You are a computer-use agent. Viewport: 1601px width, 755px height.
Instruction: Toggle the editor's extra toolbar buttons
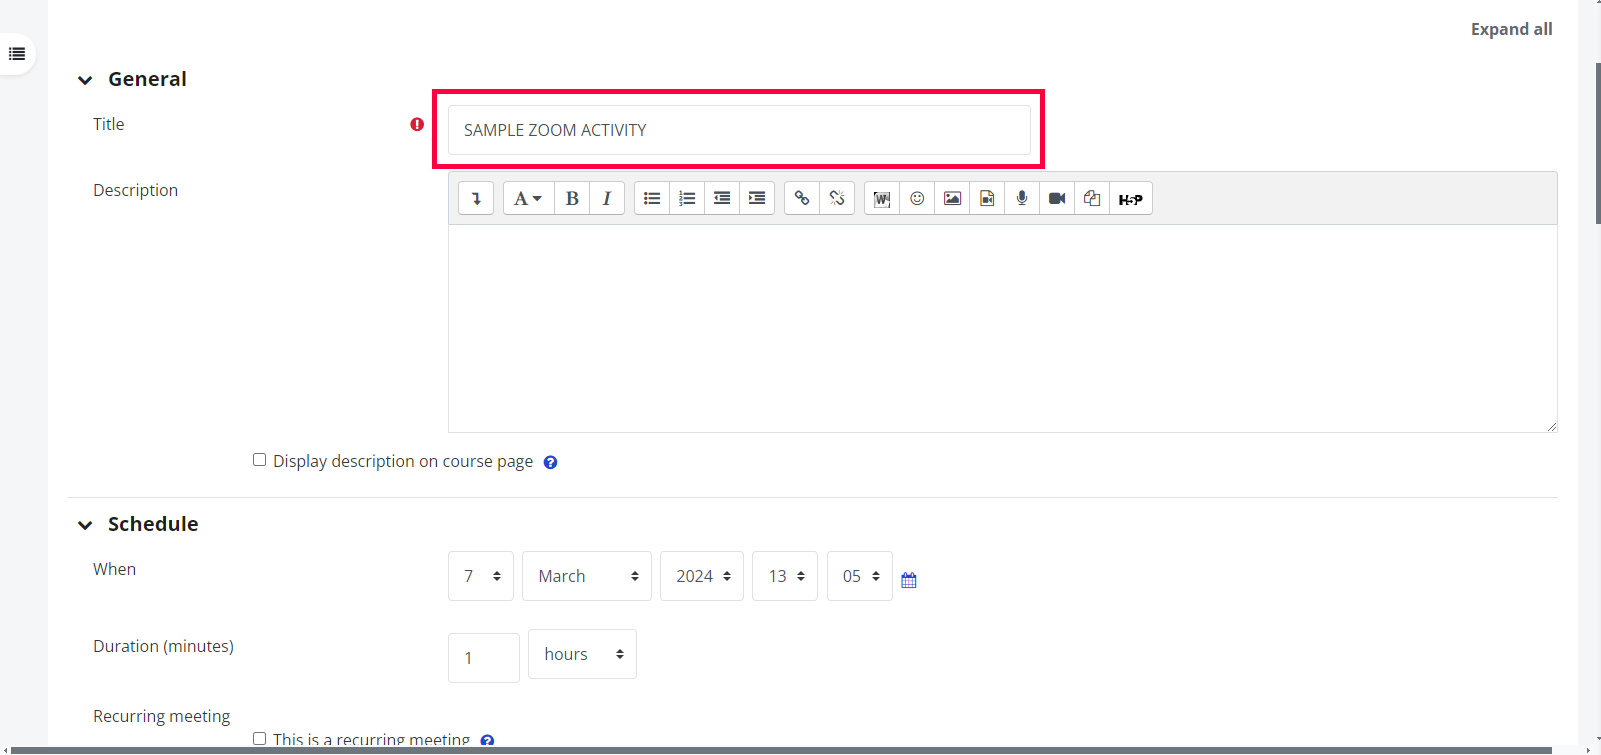coord(476,198)
